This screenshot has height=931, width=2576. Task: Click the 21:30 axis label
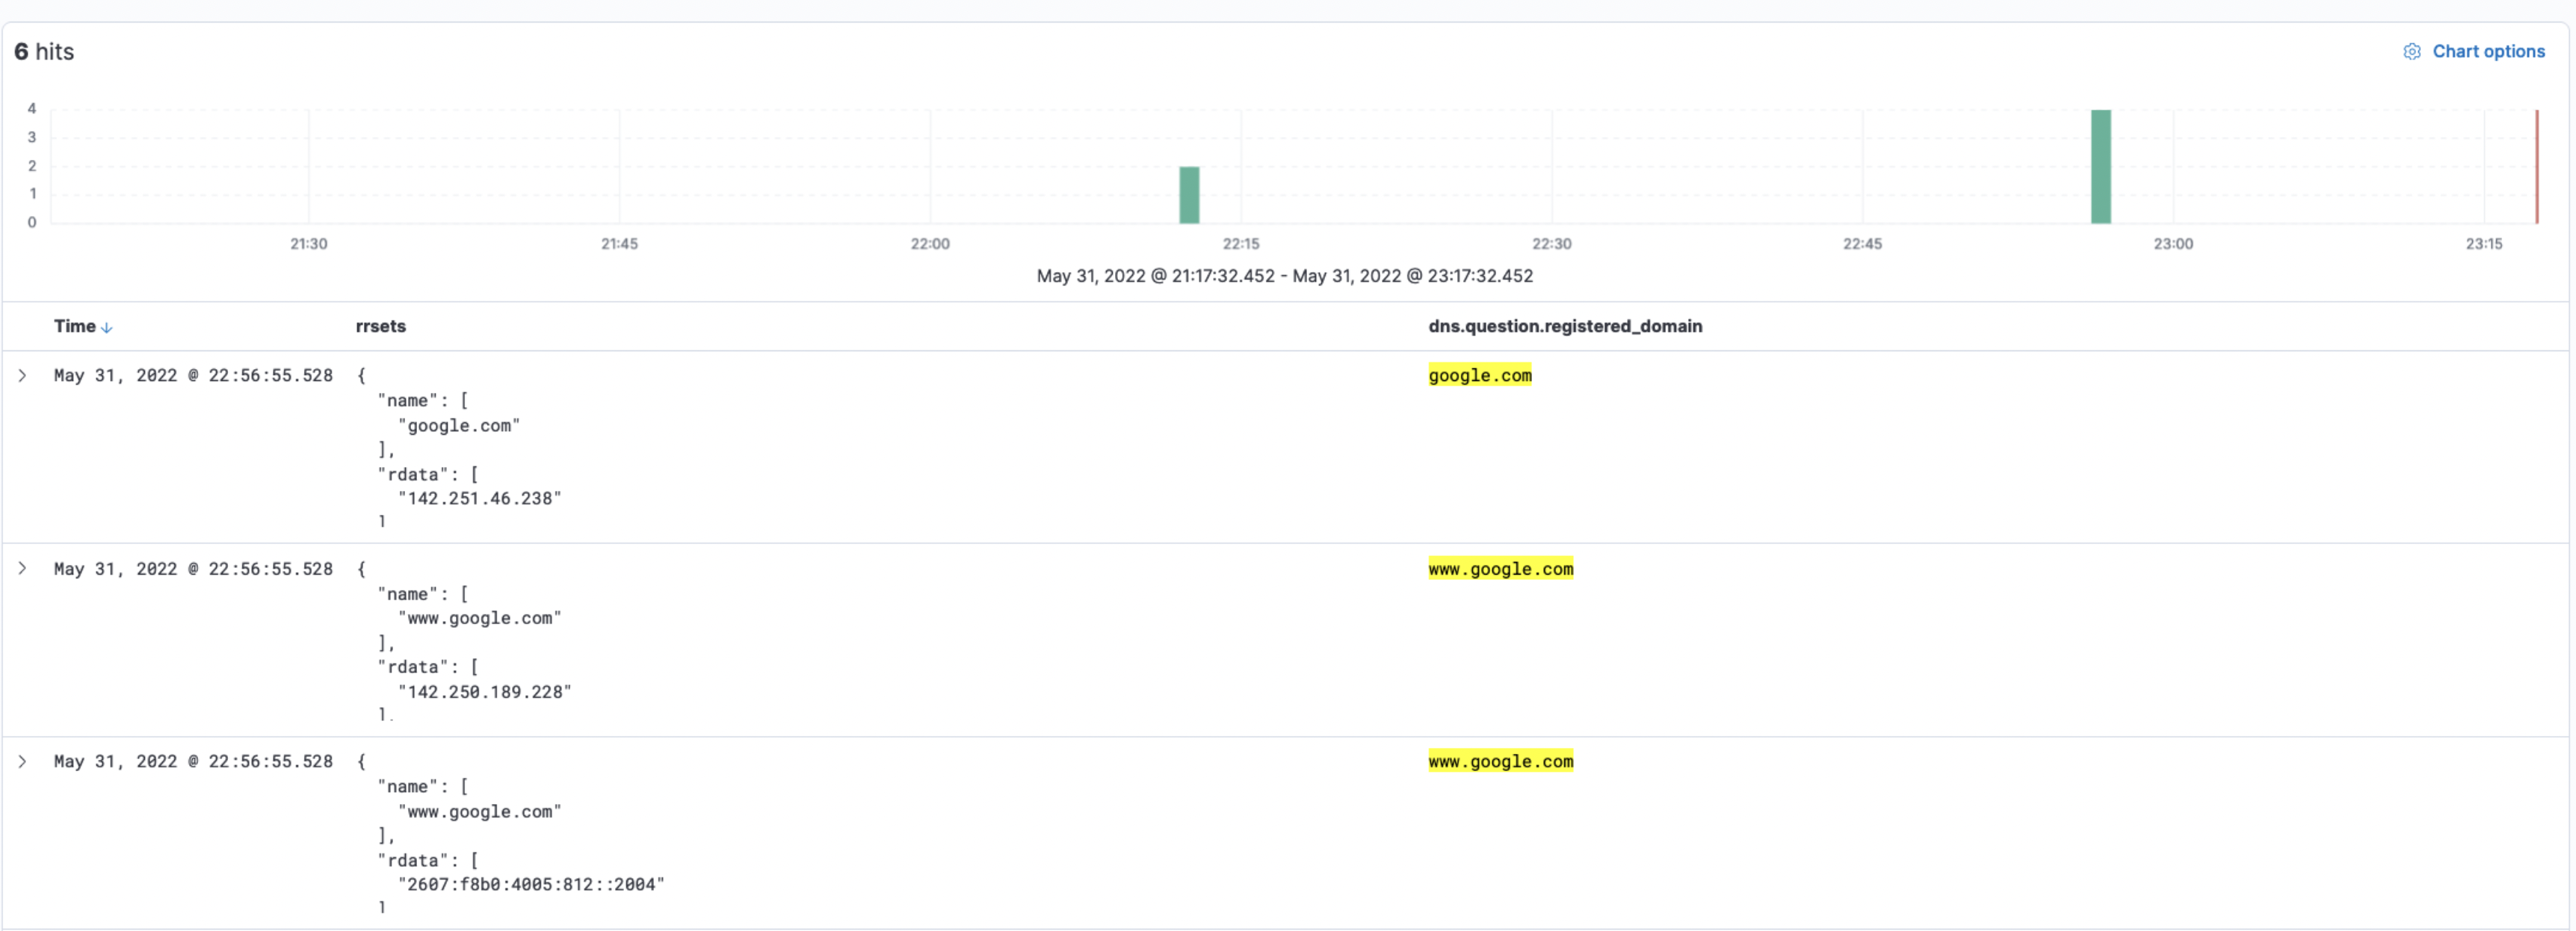pyautogui.click(x=309, y=244)
